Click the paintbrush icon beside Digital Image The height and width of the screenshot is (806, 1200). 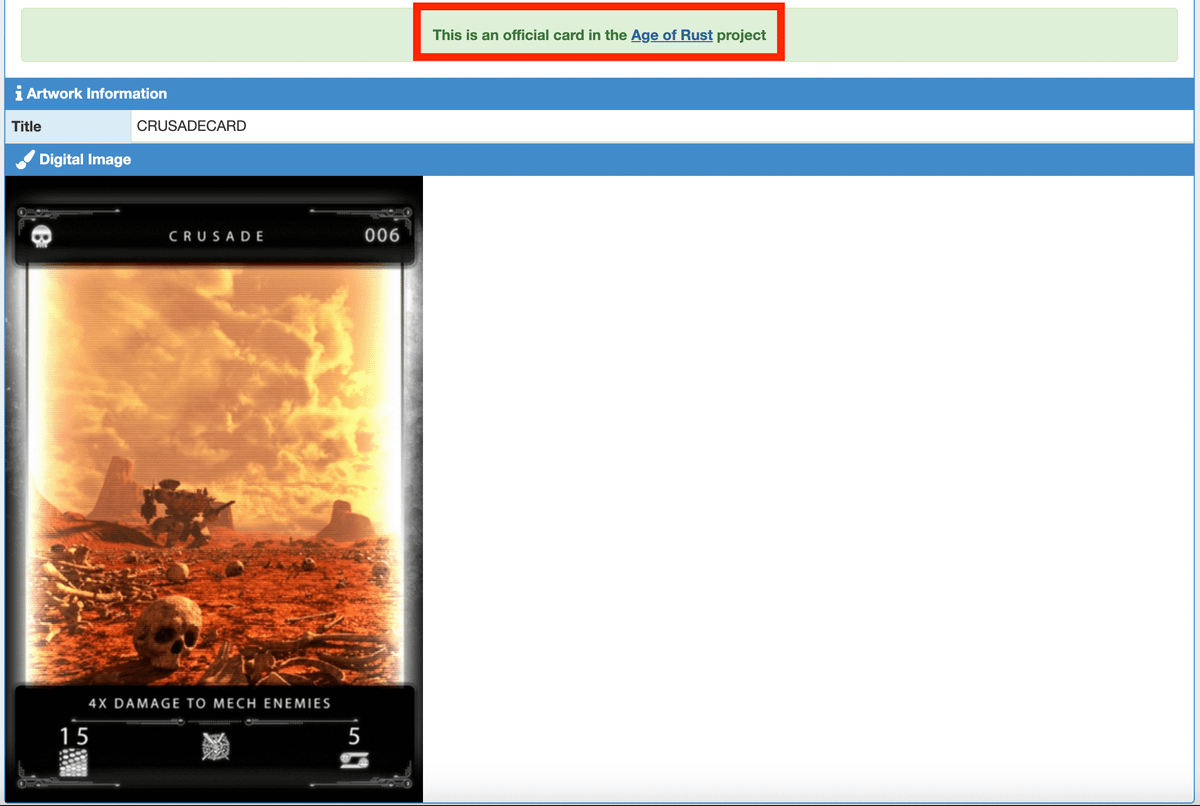[25, 160]
